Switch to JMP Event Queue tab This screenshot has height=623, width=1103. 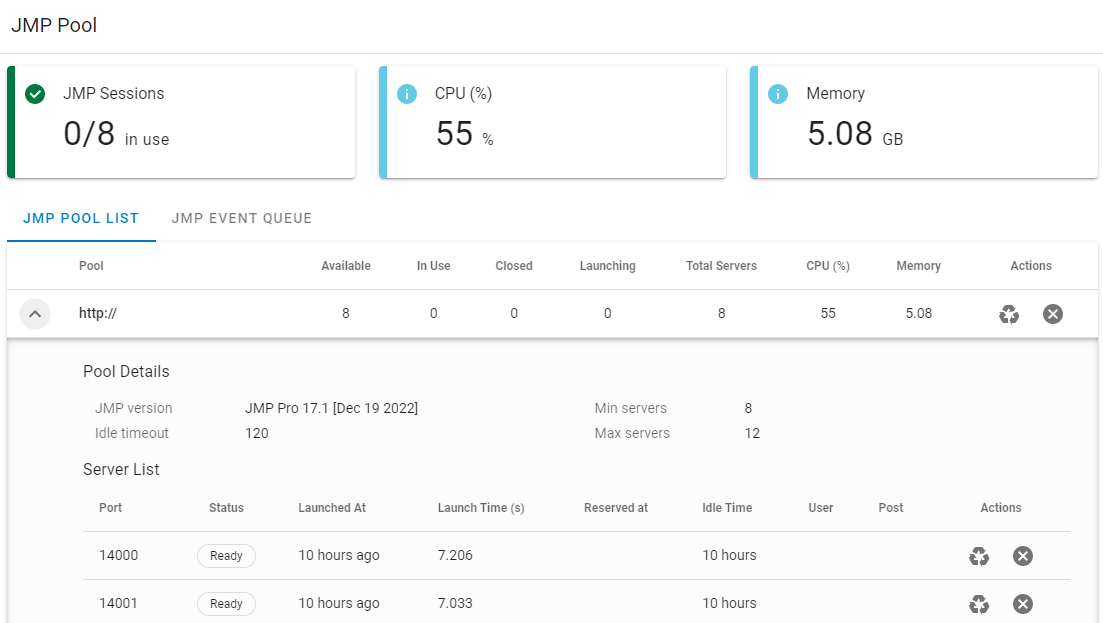242,218
